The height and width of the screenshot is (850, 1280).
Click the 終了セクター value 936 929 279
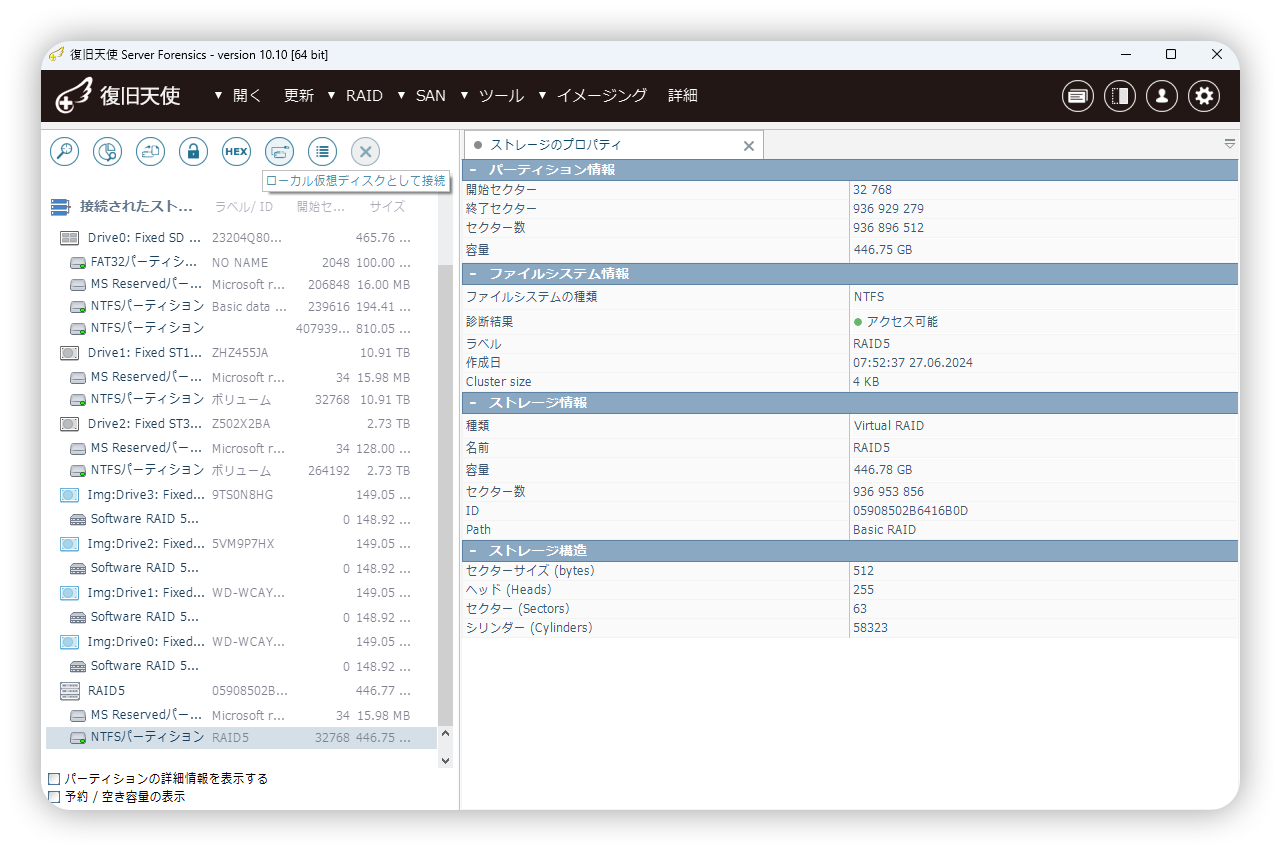(888, 209)
